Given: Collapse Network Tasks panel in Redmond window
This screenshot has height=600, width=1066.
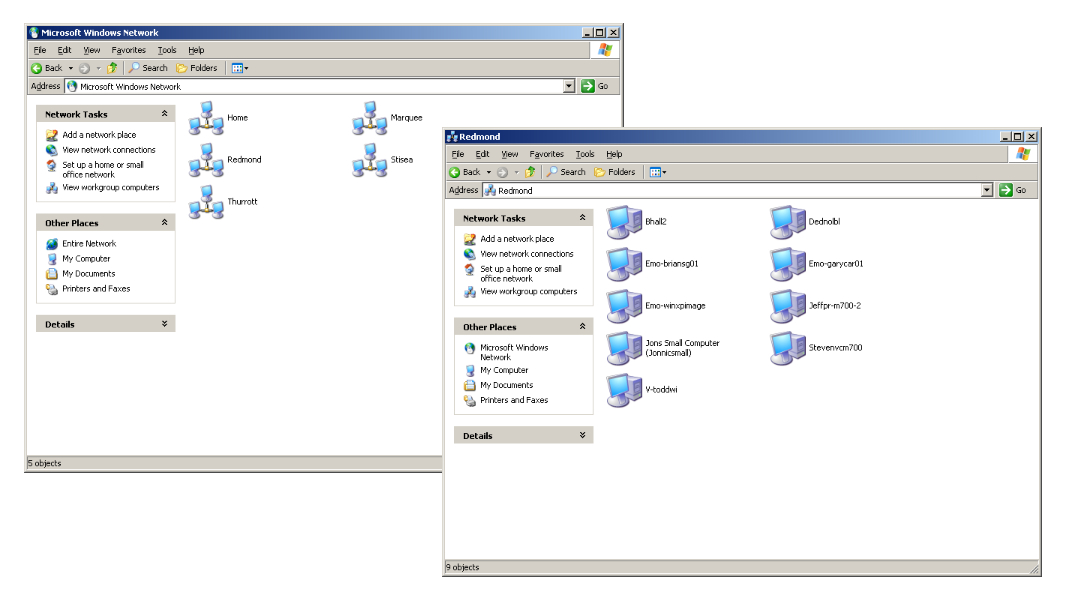Looking at the screenshot, I should pos(582,218).
